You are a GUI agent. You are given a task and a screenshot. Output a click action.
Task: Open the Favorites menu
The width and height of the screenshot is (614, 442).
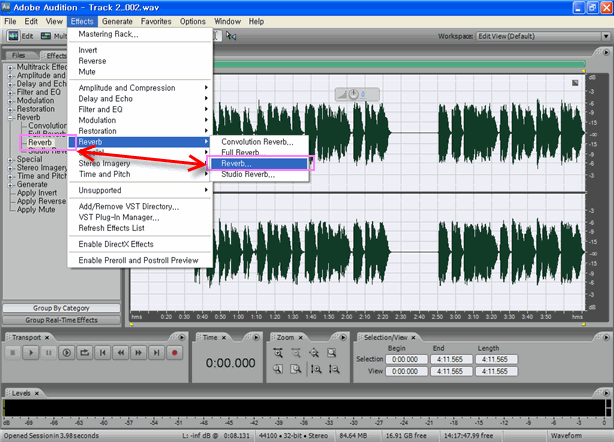[156, 22]
